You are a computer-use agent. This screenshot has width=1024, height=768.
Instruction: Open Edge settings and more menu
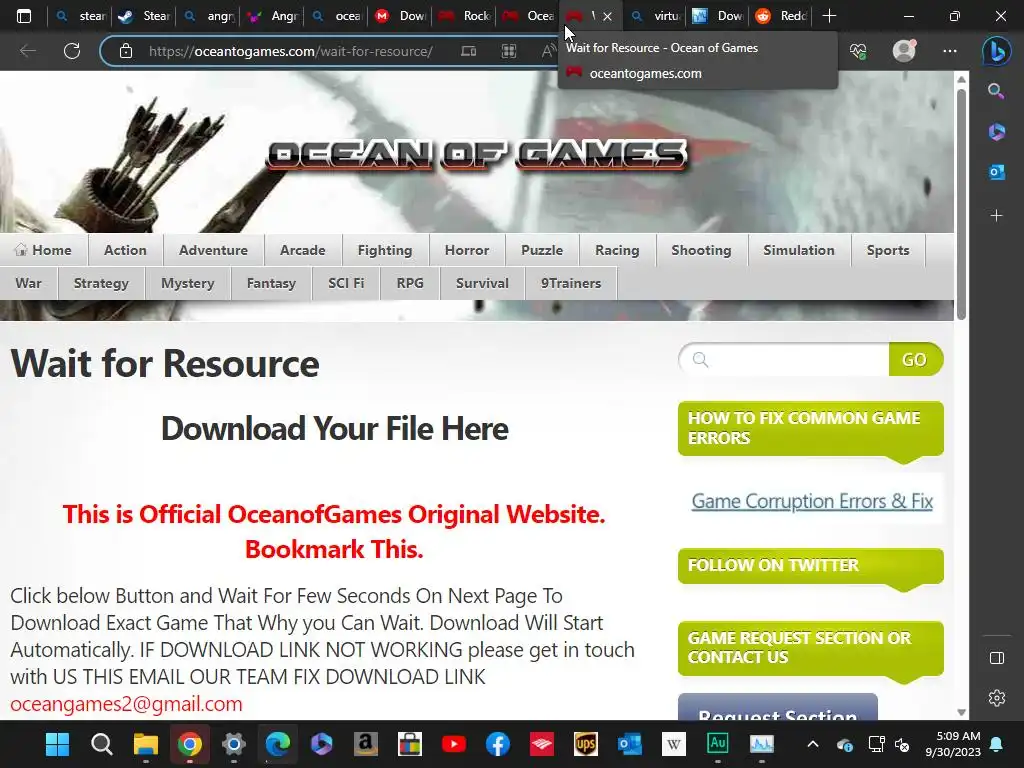(950, 51)
